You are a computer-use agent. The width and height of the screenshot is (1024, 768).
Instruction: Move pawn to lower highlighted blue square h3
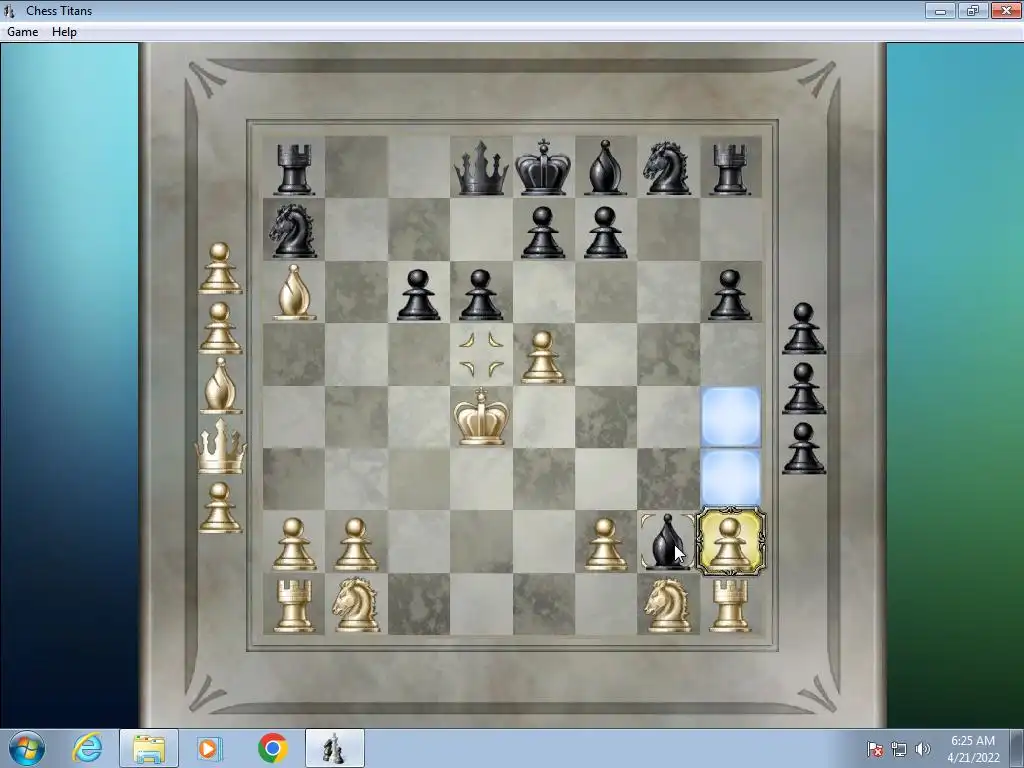(730, 479)
